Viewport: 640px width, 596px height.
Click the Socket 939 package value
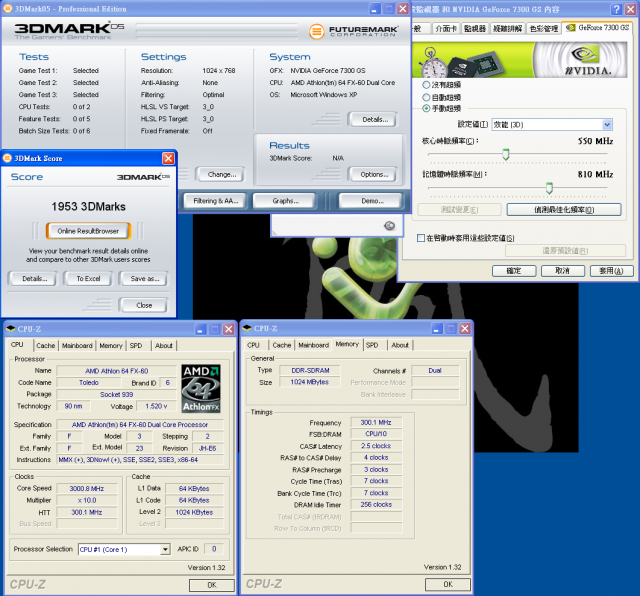(x=116, y=394)
